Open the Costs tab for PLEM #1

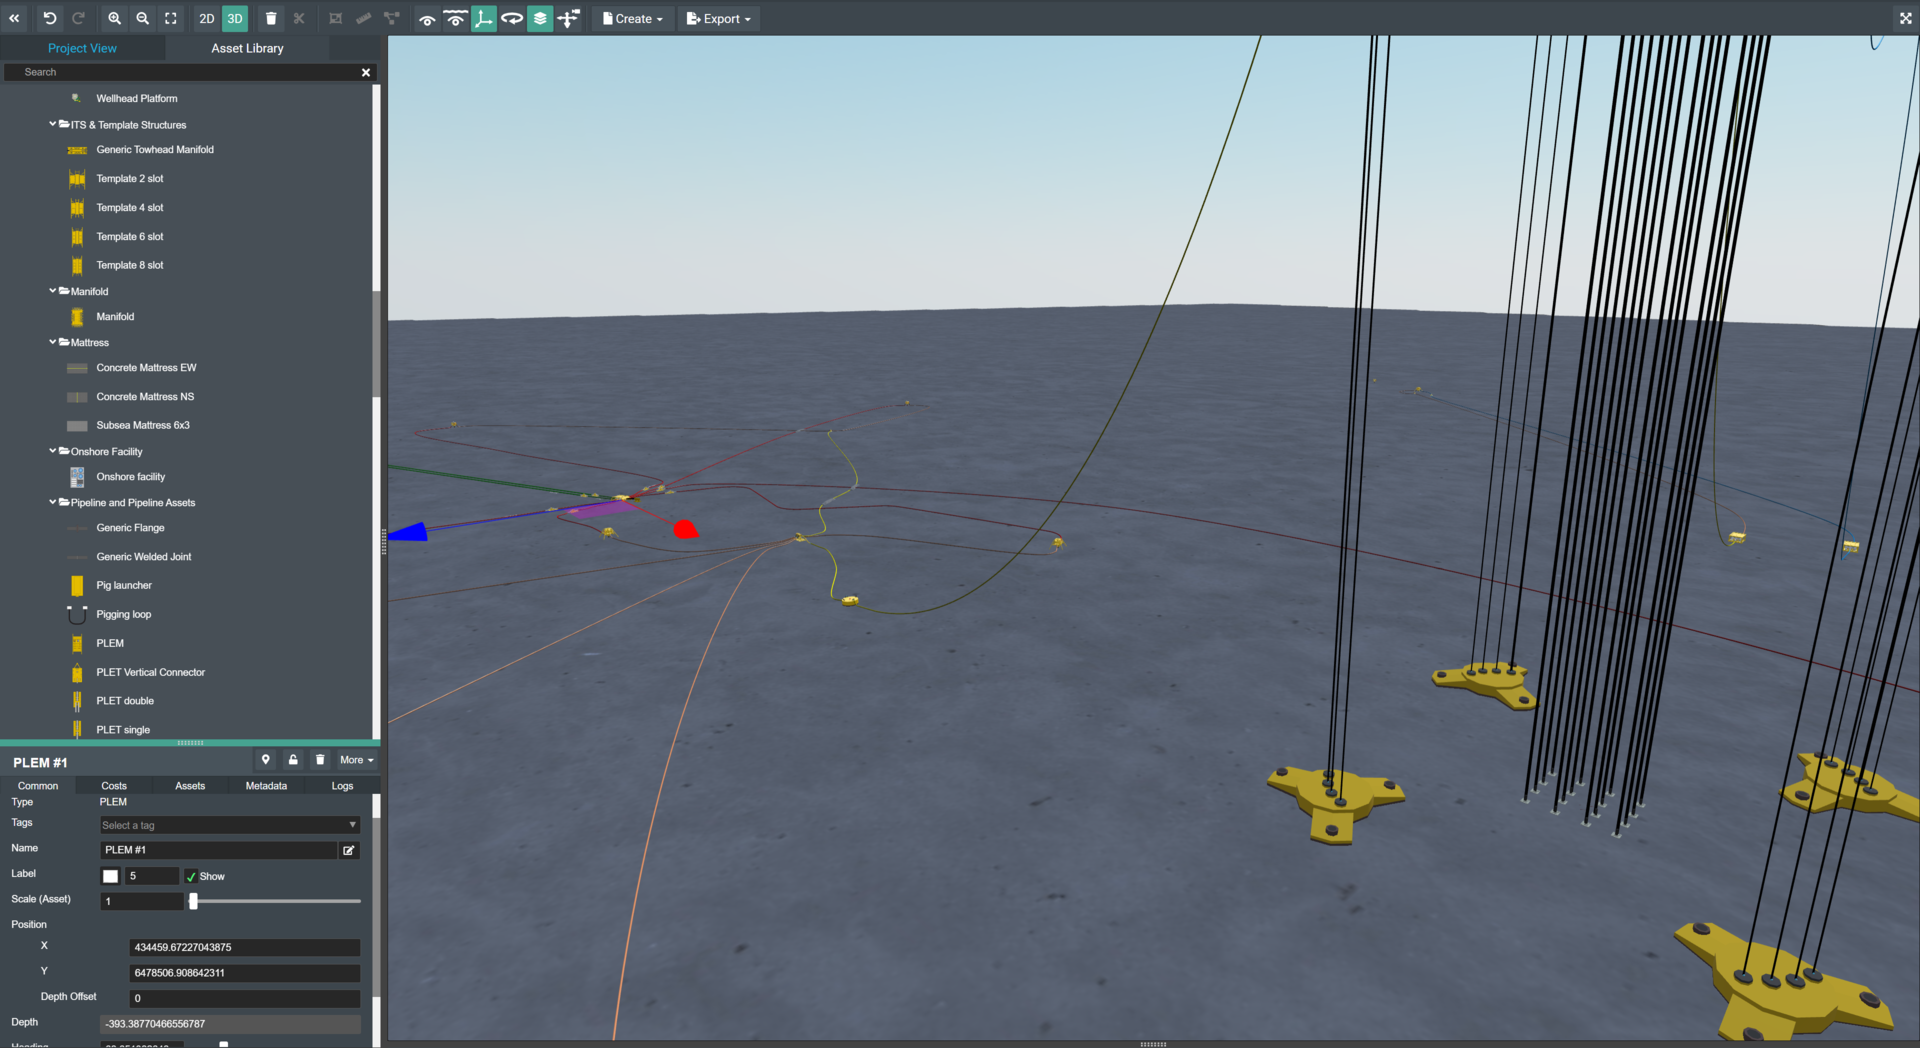113,786
